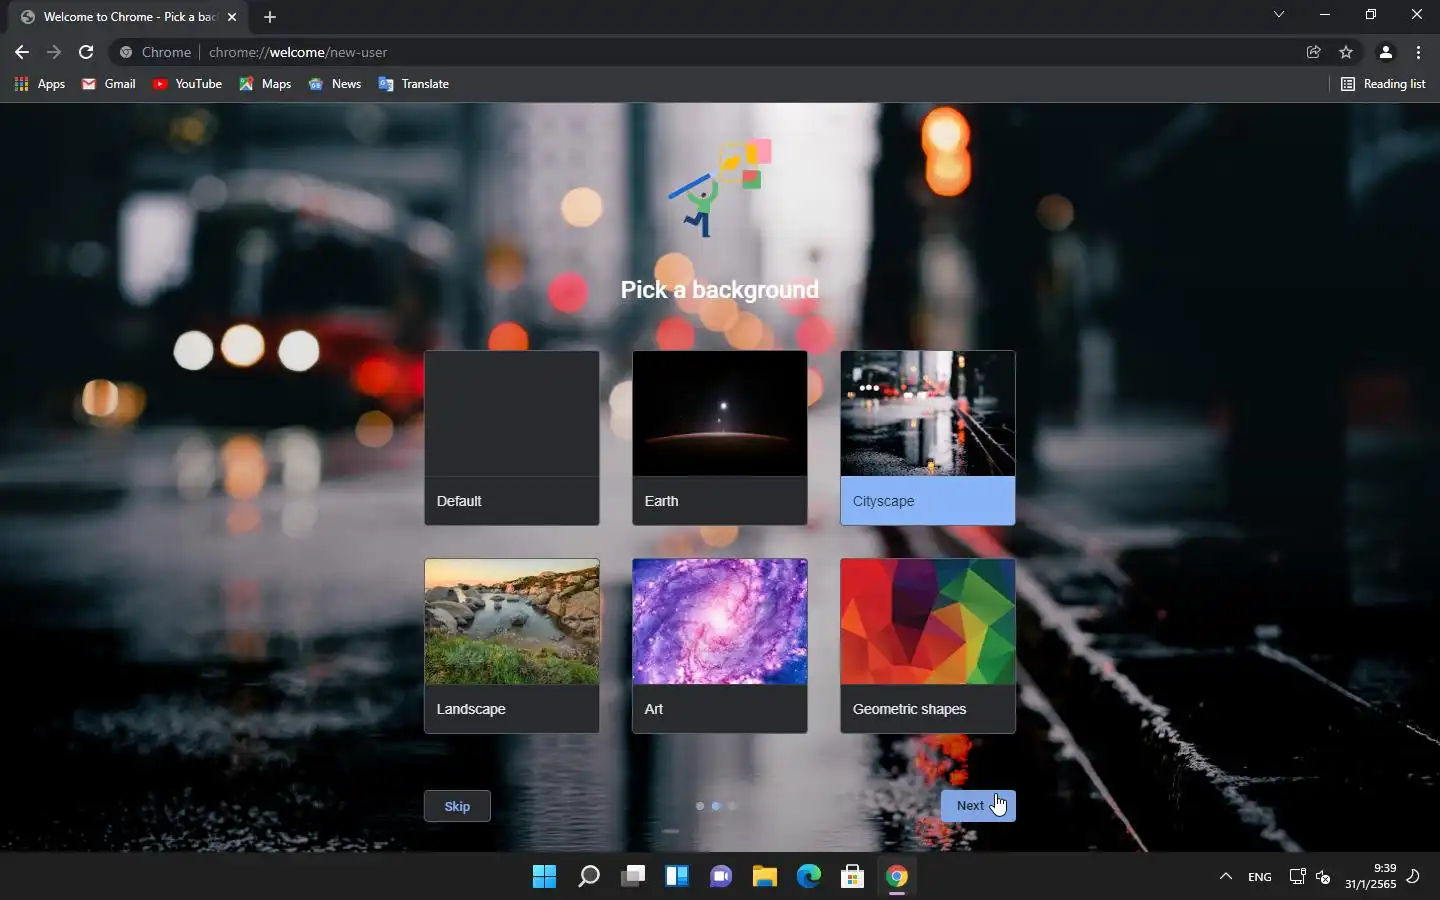Viewport: 1440px width, 900px height.
Task: Open the clock and date flyout
Action: tap(1371, 876)
